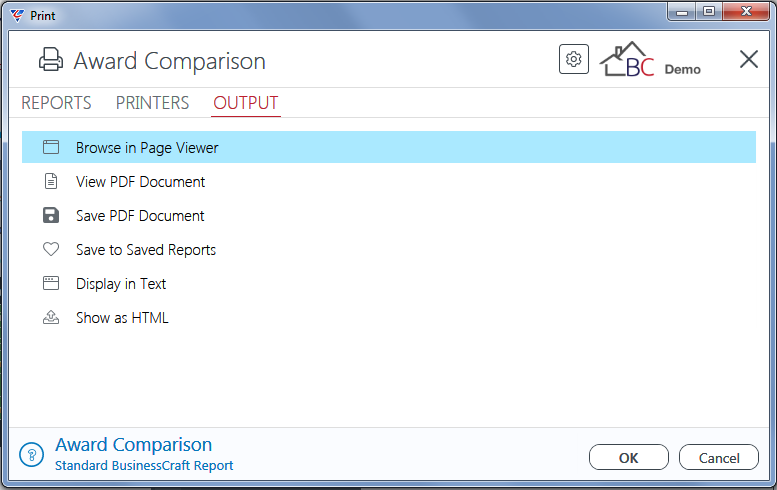Switch to the PRINTERS tab
The width and height of the screenshot is (777, 490).
152,103
